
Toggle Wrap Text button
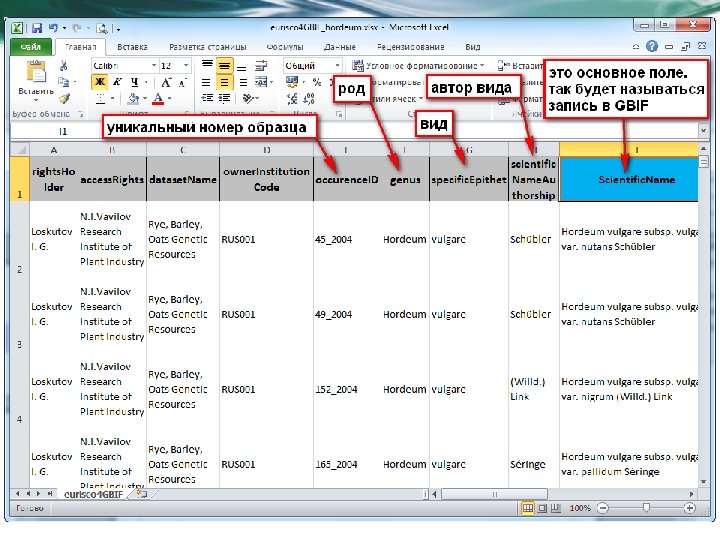(x=261, y=66)
